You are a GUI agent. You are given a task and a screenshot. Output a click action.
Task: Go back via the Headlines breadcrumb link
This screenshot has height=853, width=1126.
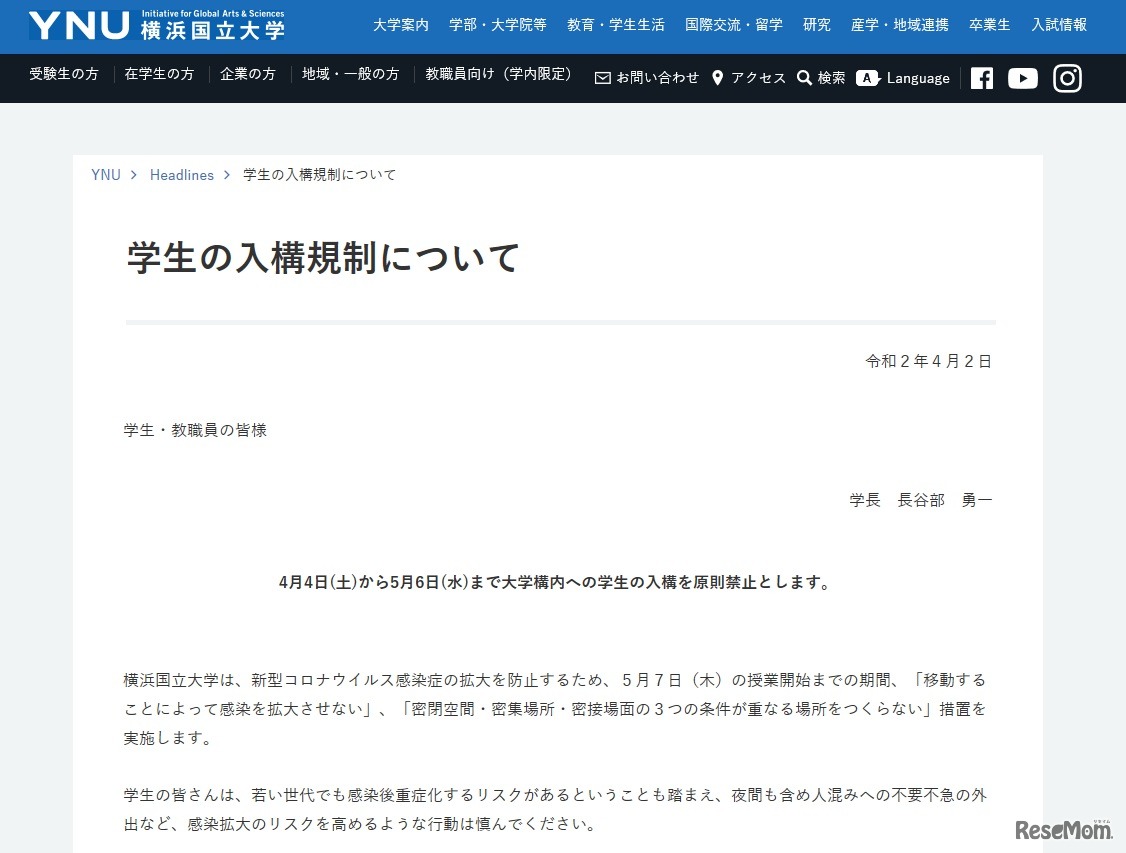(181, 174)
